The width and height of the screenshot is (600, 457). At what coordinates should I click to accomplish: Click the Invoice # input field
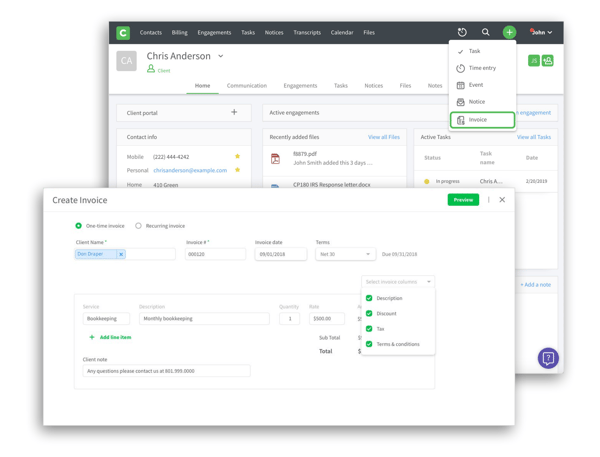(215, 254)
